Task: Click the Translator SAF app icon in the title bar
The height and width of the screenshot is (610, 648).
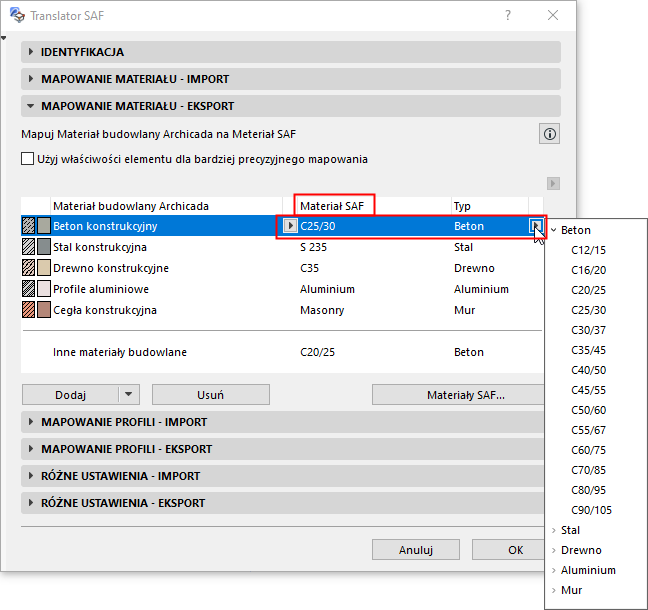Action: 17,15
